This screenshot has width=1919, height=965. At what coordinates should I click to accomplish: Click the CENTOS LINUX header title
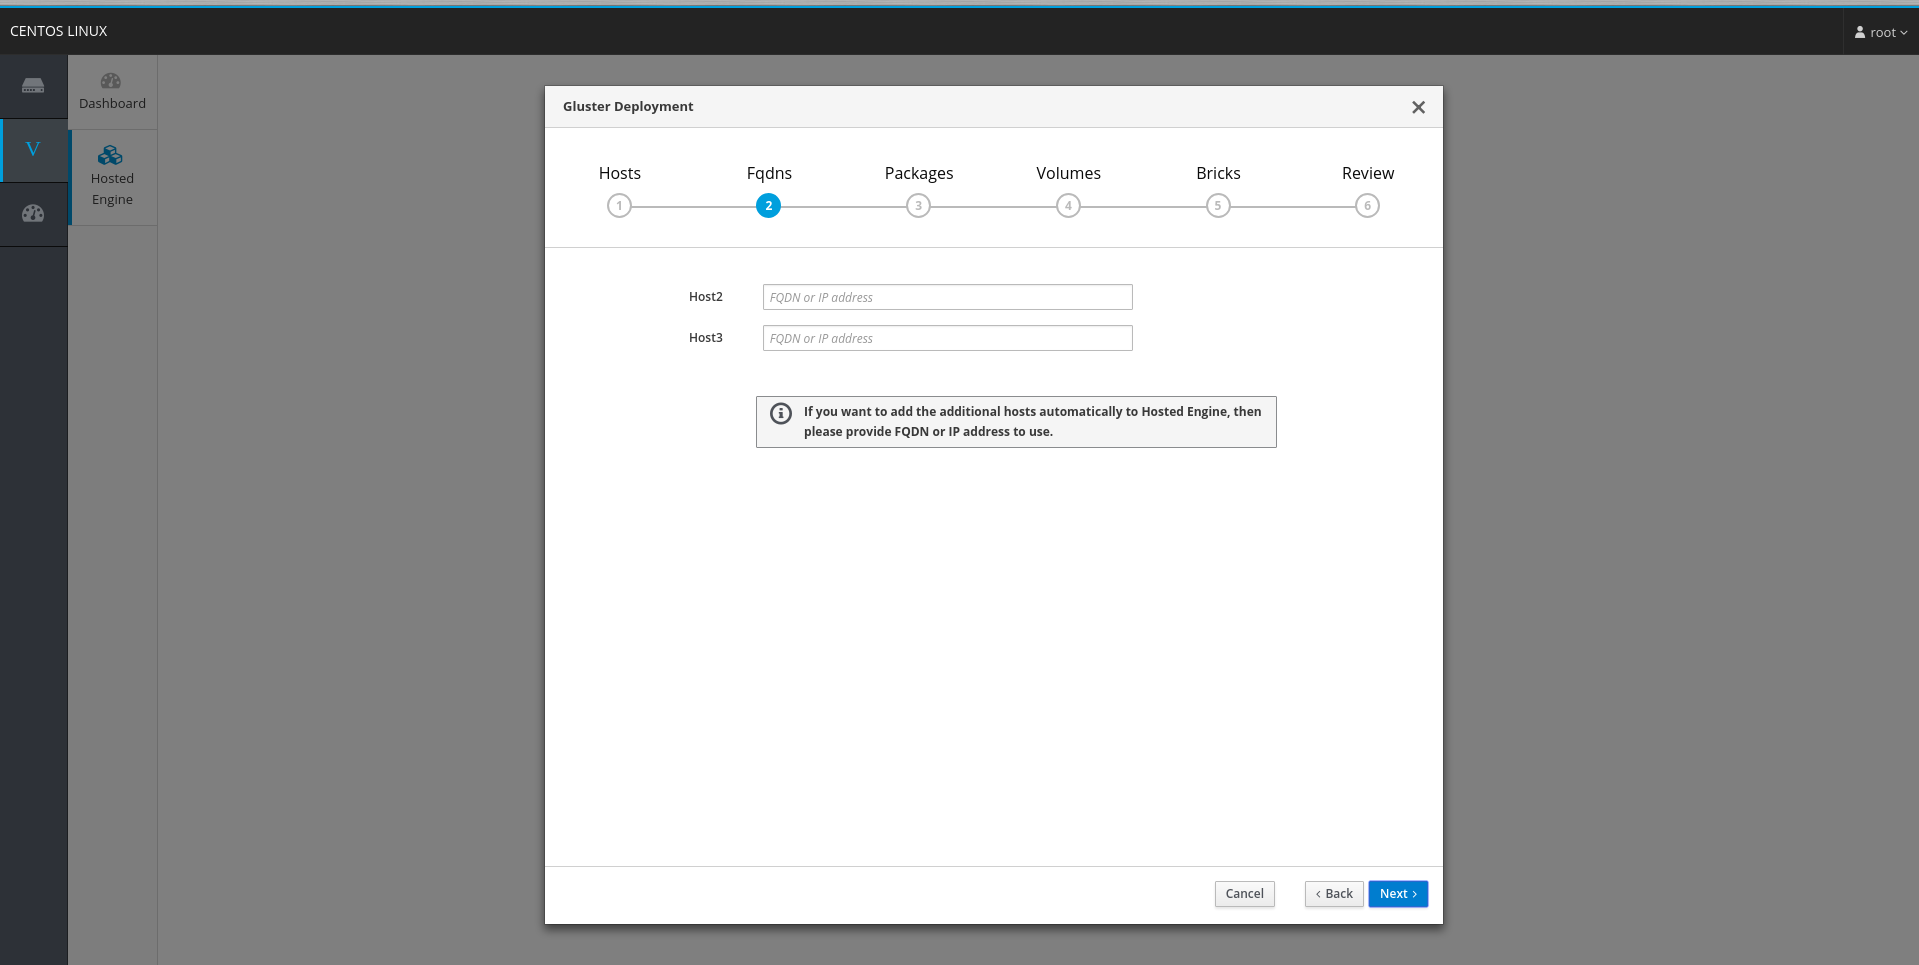click(59, 31)
